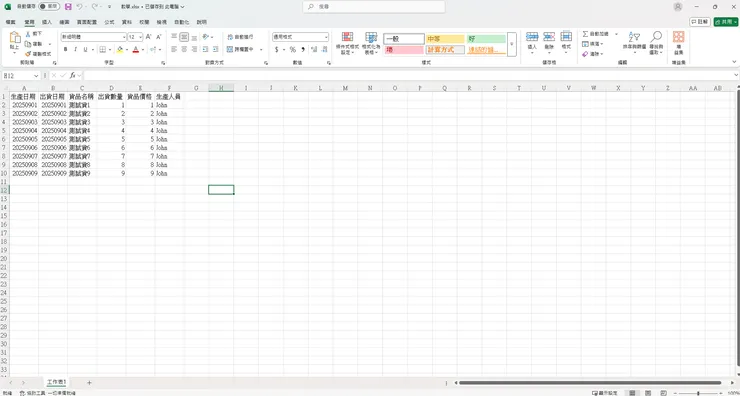Click the Wrap Text button
740x396 pixels.
pyautogui.click(x=240, y=37)
